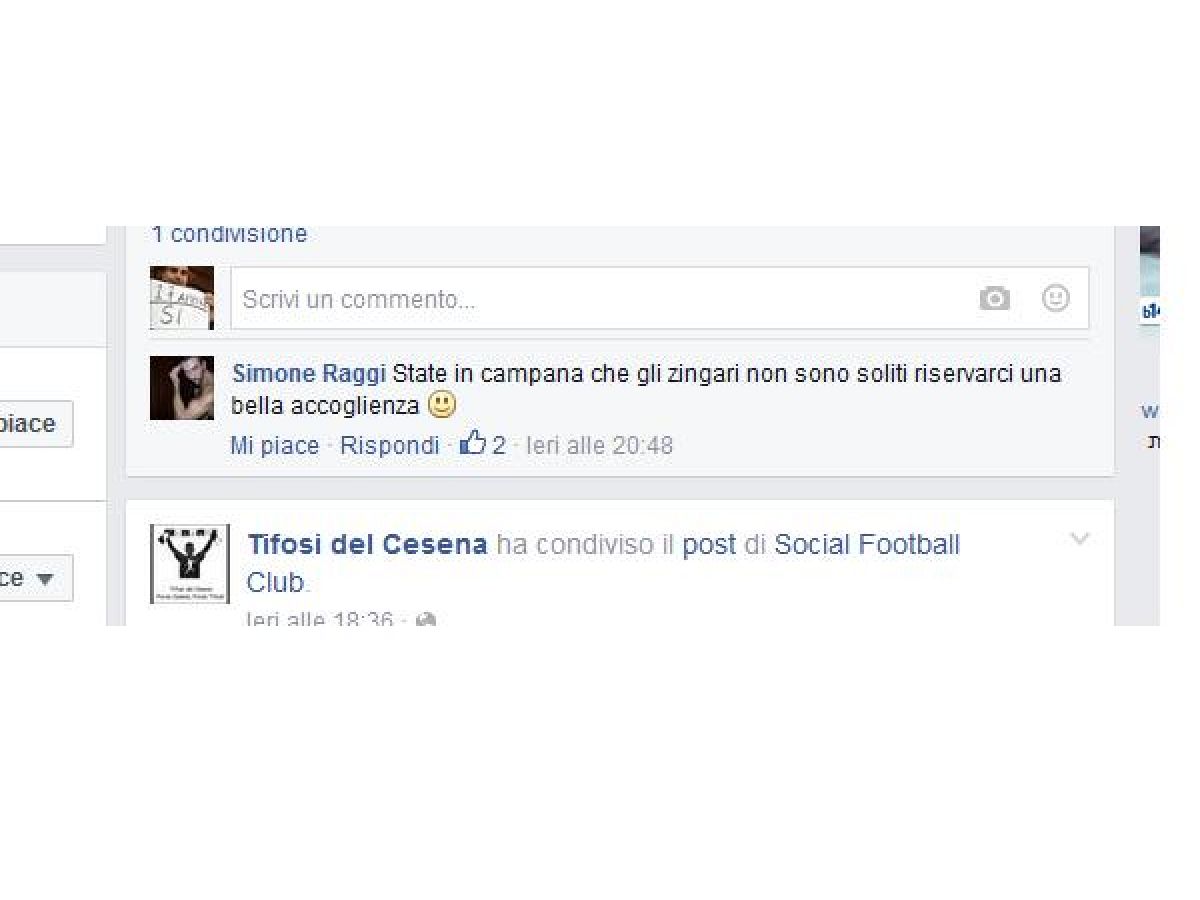Open the Tifosi del Cesena page link

[x=368, y=545]
